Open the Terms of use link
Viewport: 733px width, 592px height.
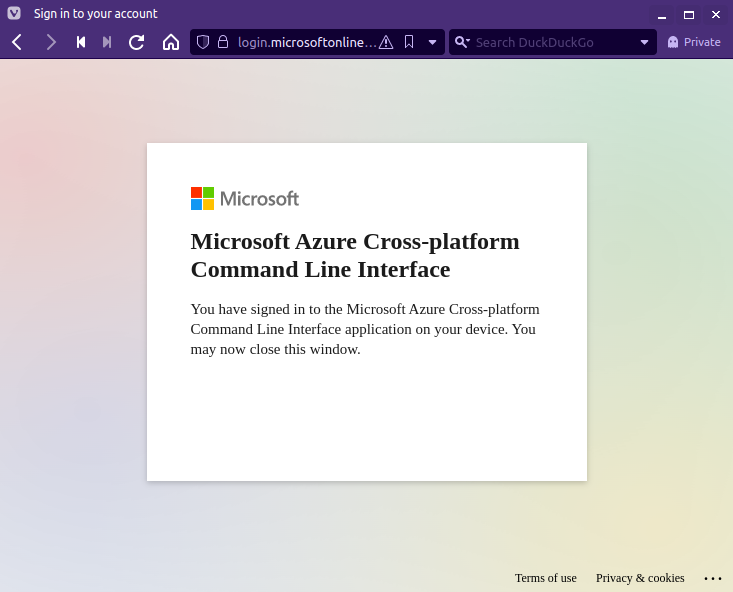tap(546, 578)
